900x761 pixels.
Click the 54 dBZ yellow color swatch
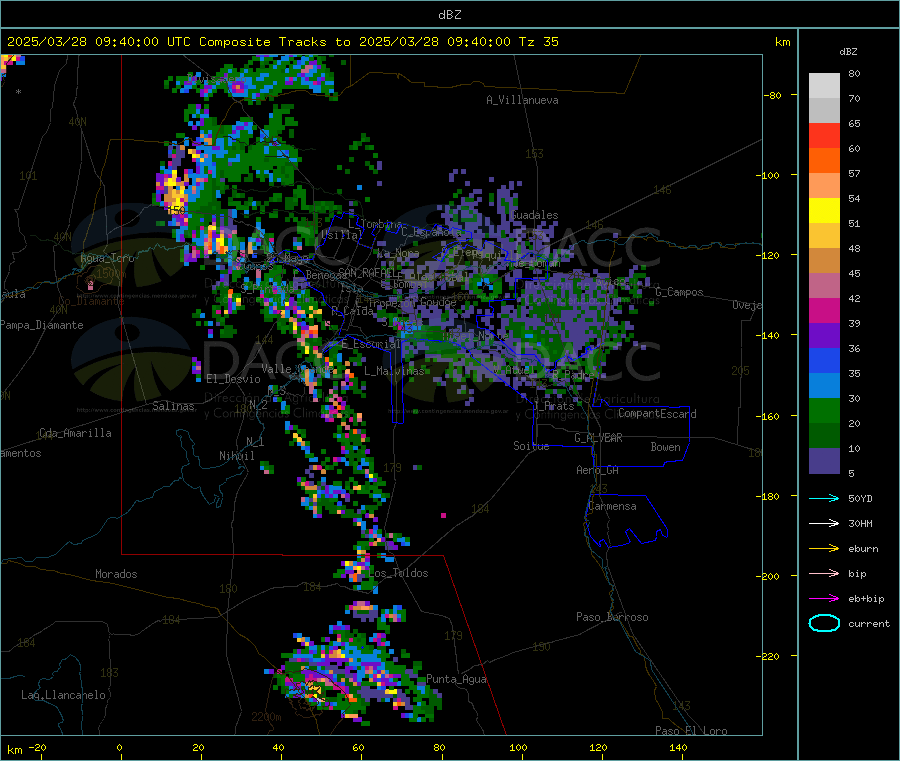click(x=824, y=211)
